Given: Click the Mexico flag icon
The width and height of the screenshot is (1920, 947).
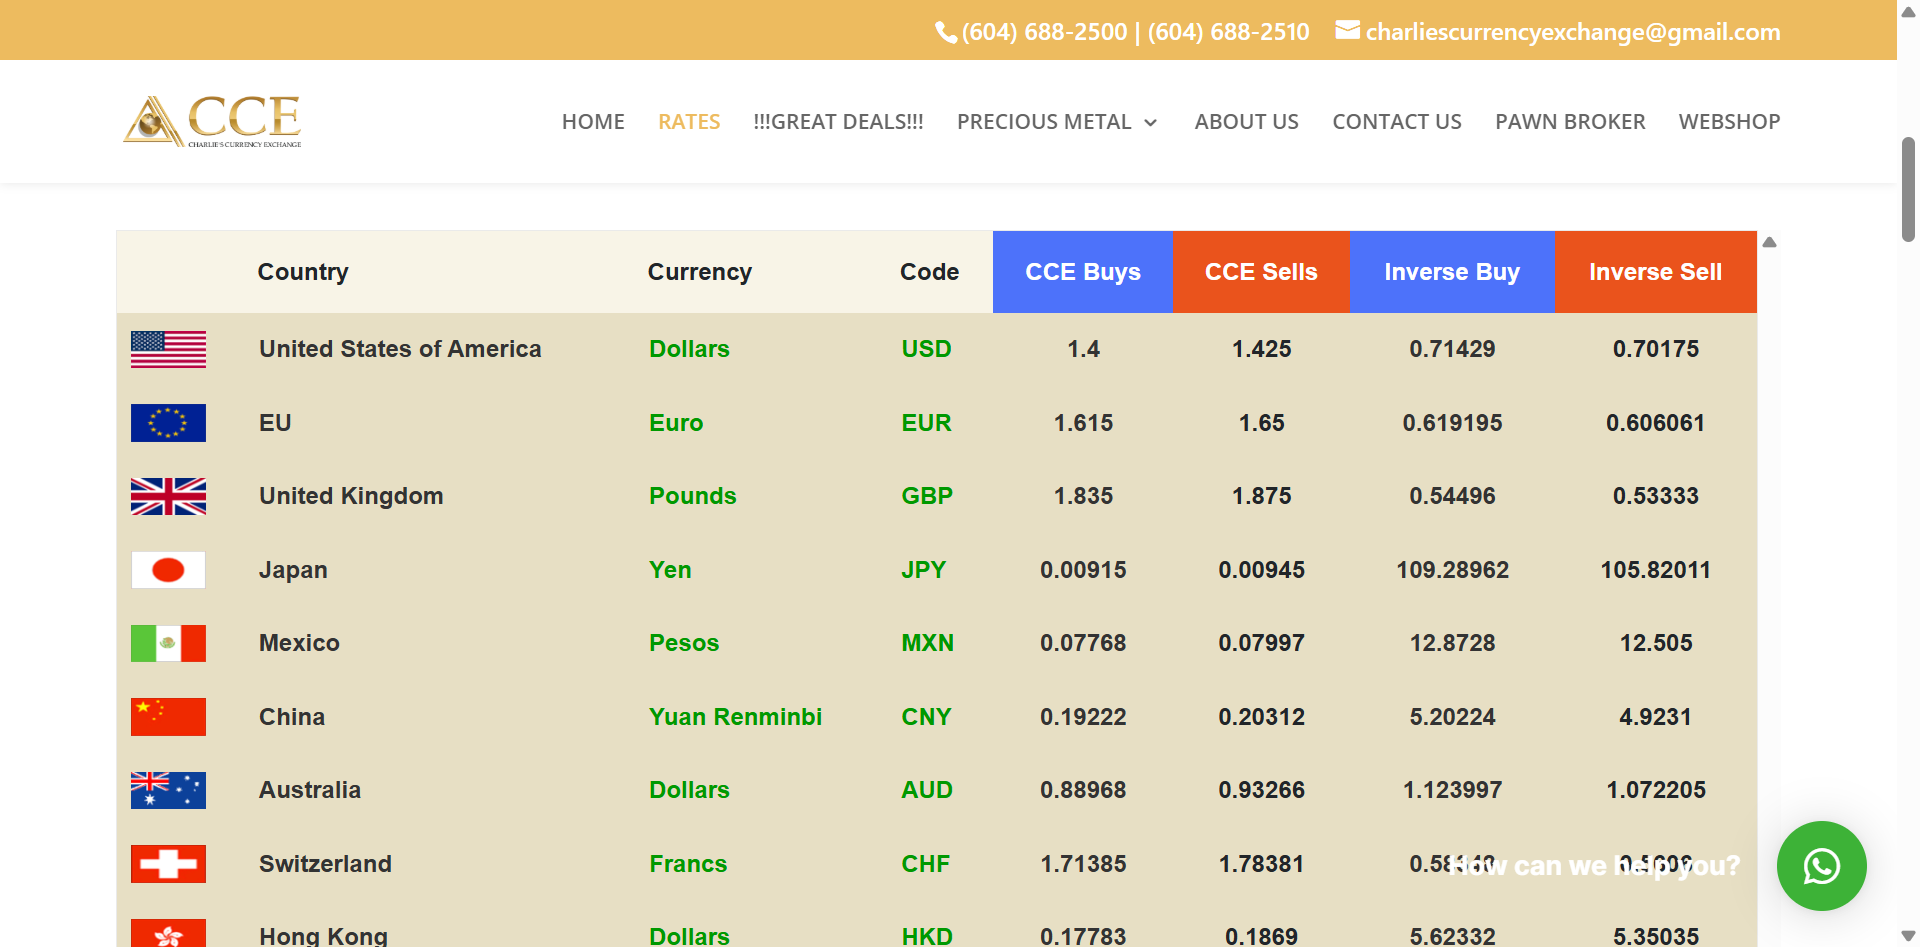Looking at the screenshot, I should click(167, 643).
